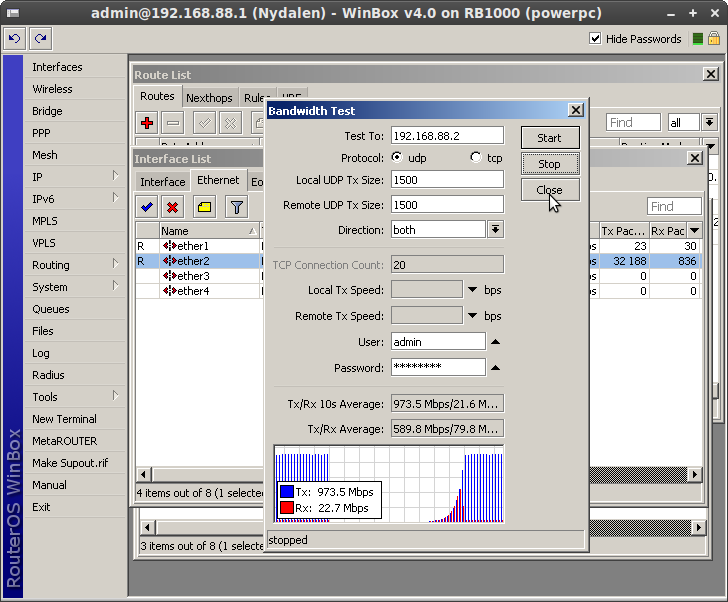This screenshot has width=728, height=602.
Task: Open the Queues menu
Action: pos(51,309)
